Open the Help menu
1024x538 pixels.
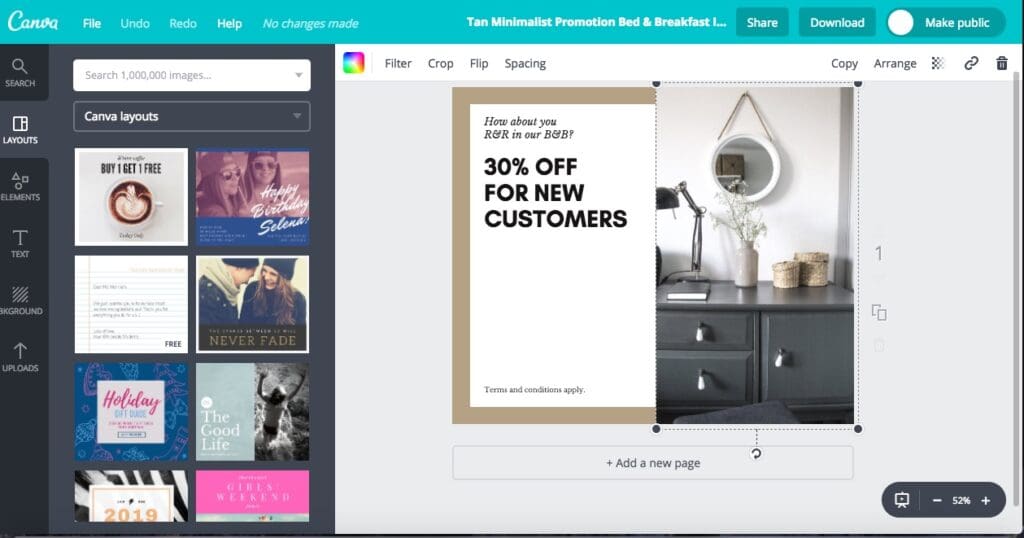[x=229, y=23]
